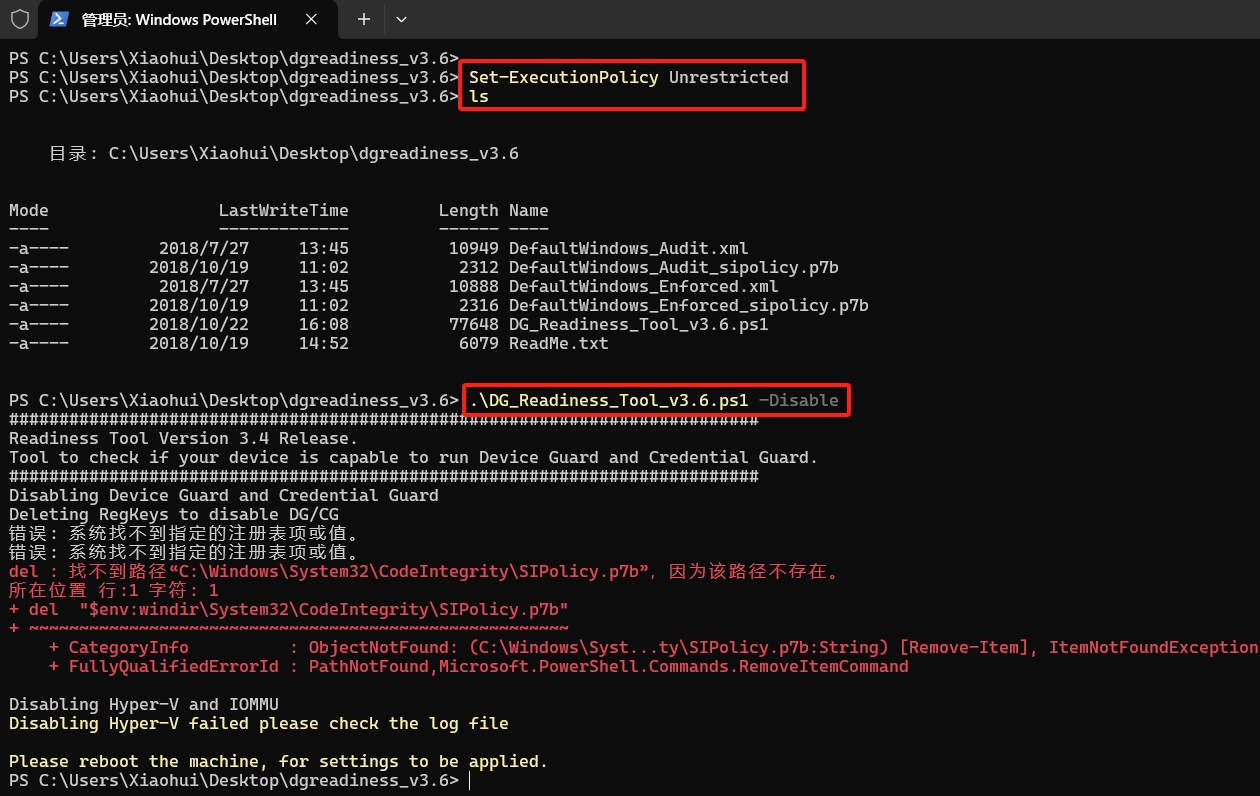Close the Windows PowerShell tab

tap(310, 19)
